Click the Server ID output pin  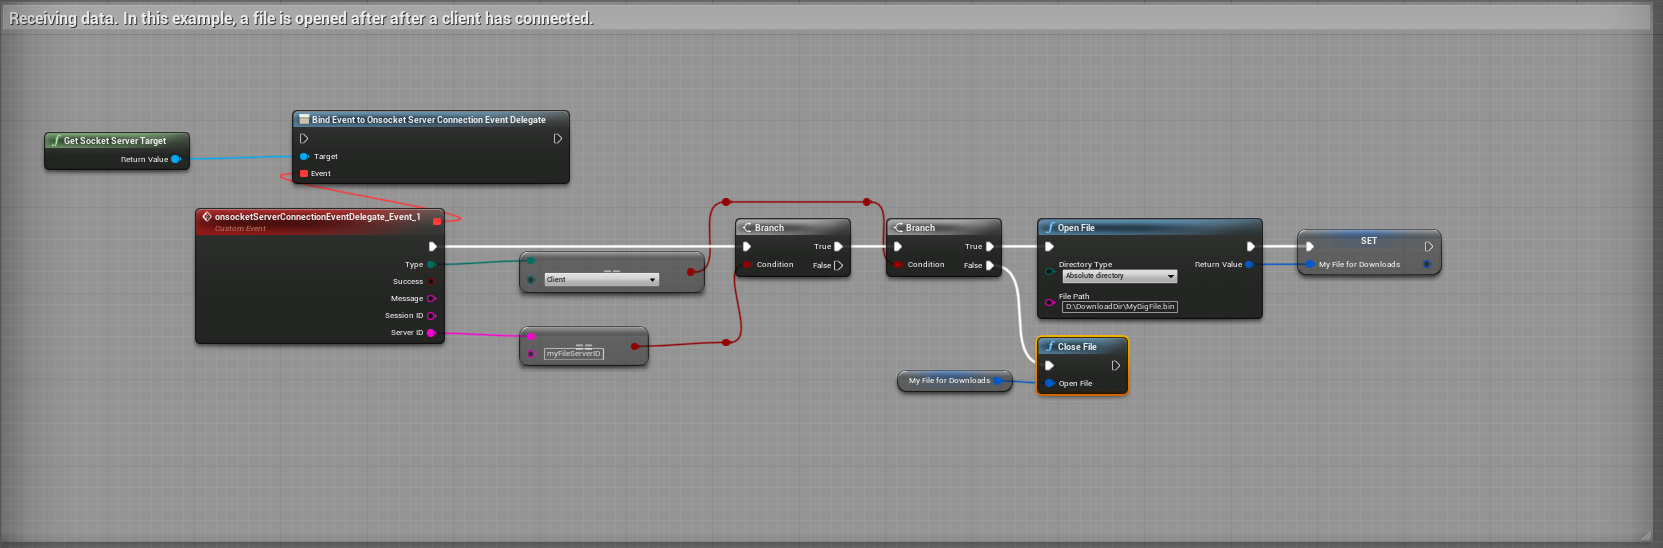click(x=431, y=333)
